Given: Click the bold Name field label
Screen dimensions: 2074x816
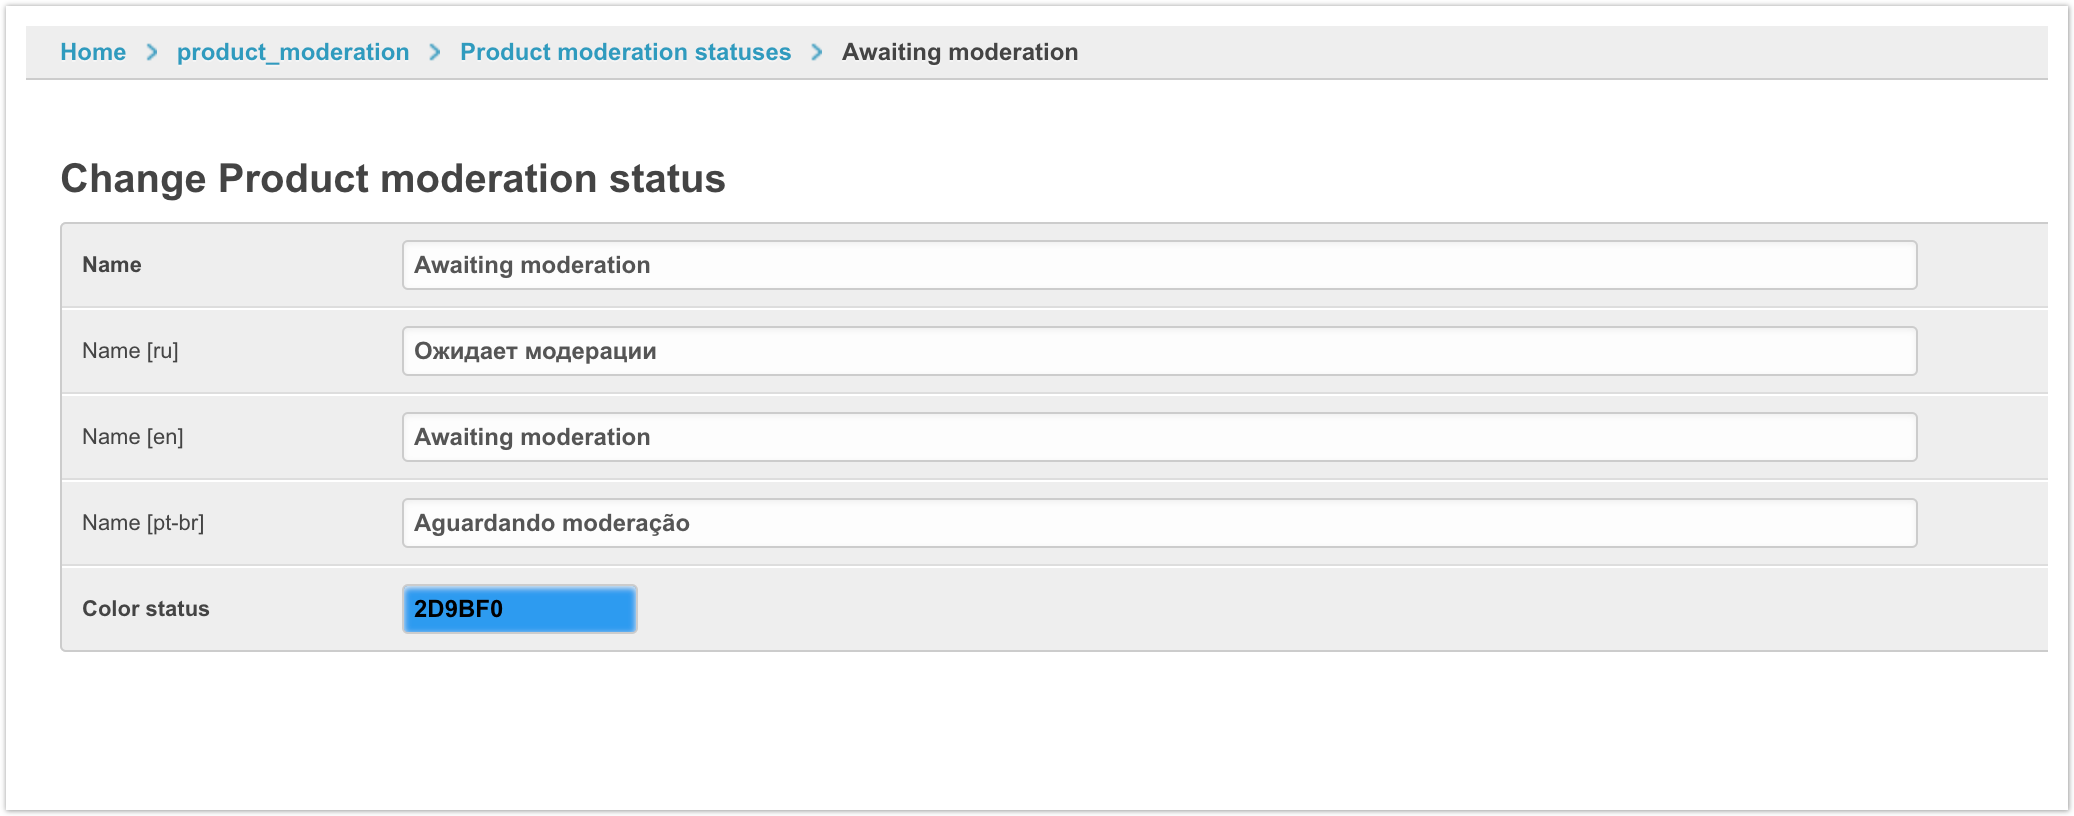Looking at the screenshot, I should 112,265.
